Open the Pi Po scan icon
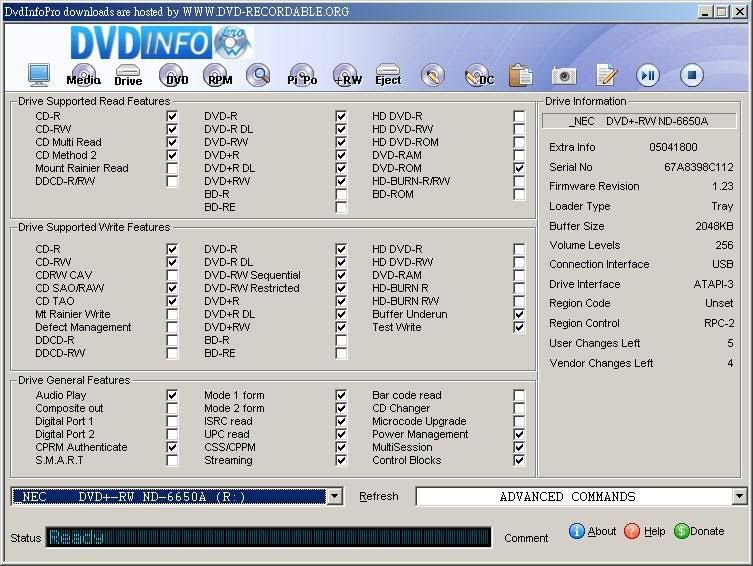The height and width of the screenshot is (566, 753). pos(302,75)
